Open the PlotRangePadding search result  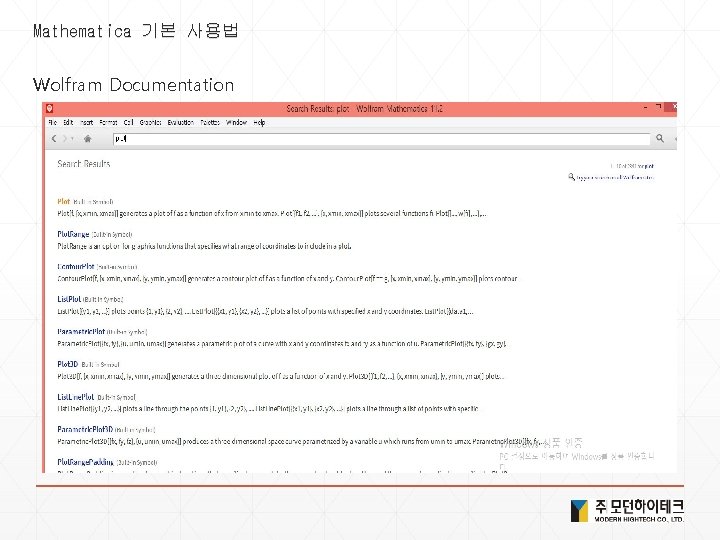(85, 462)
